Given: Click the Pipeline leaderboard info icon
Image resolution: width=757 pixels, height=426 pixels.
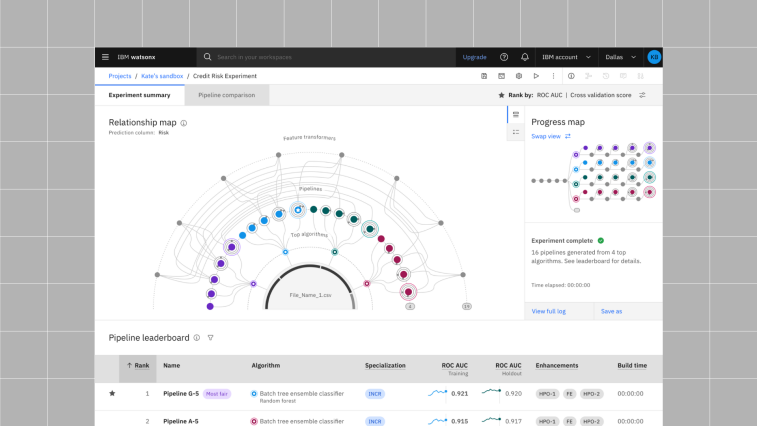Looking at the screenshot, I should coord(196,338).
